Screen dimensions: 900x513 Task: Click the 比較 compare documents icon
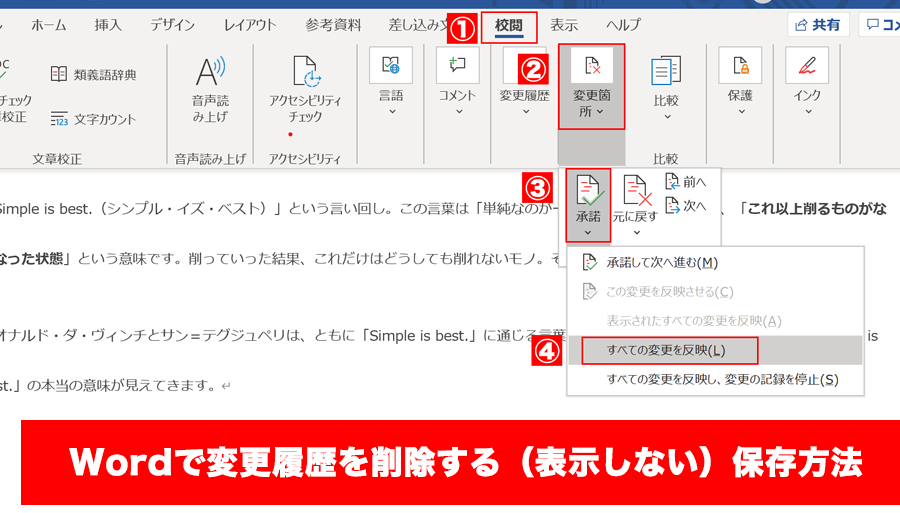(666, 71)
